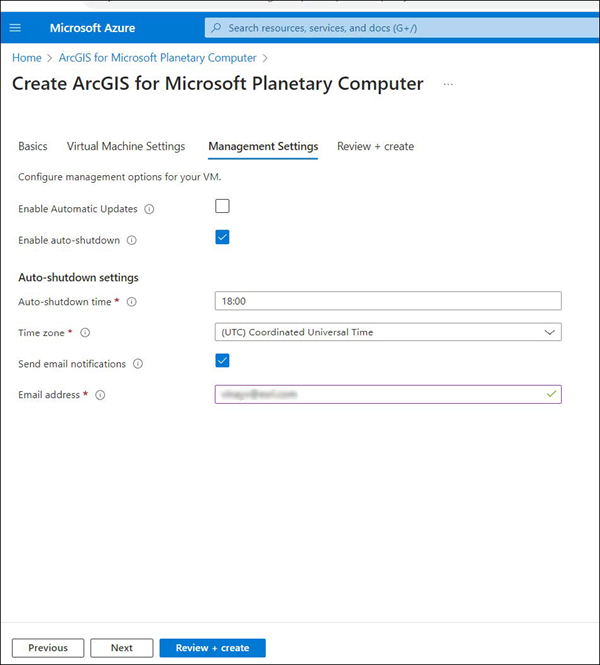Click the Create ArcGIS page title

tap(218, 84)
